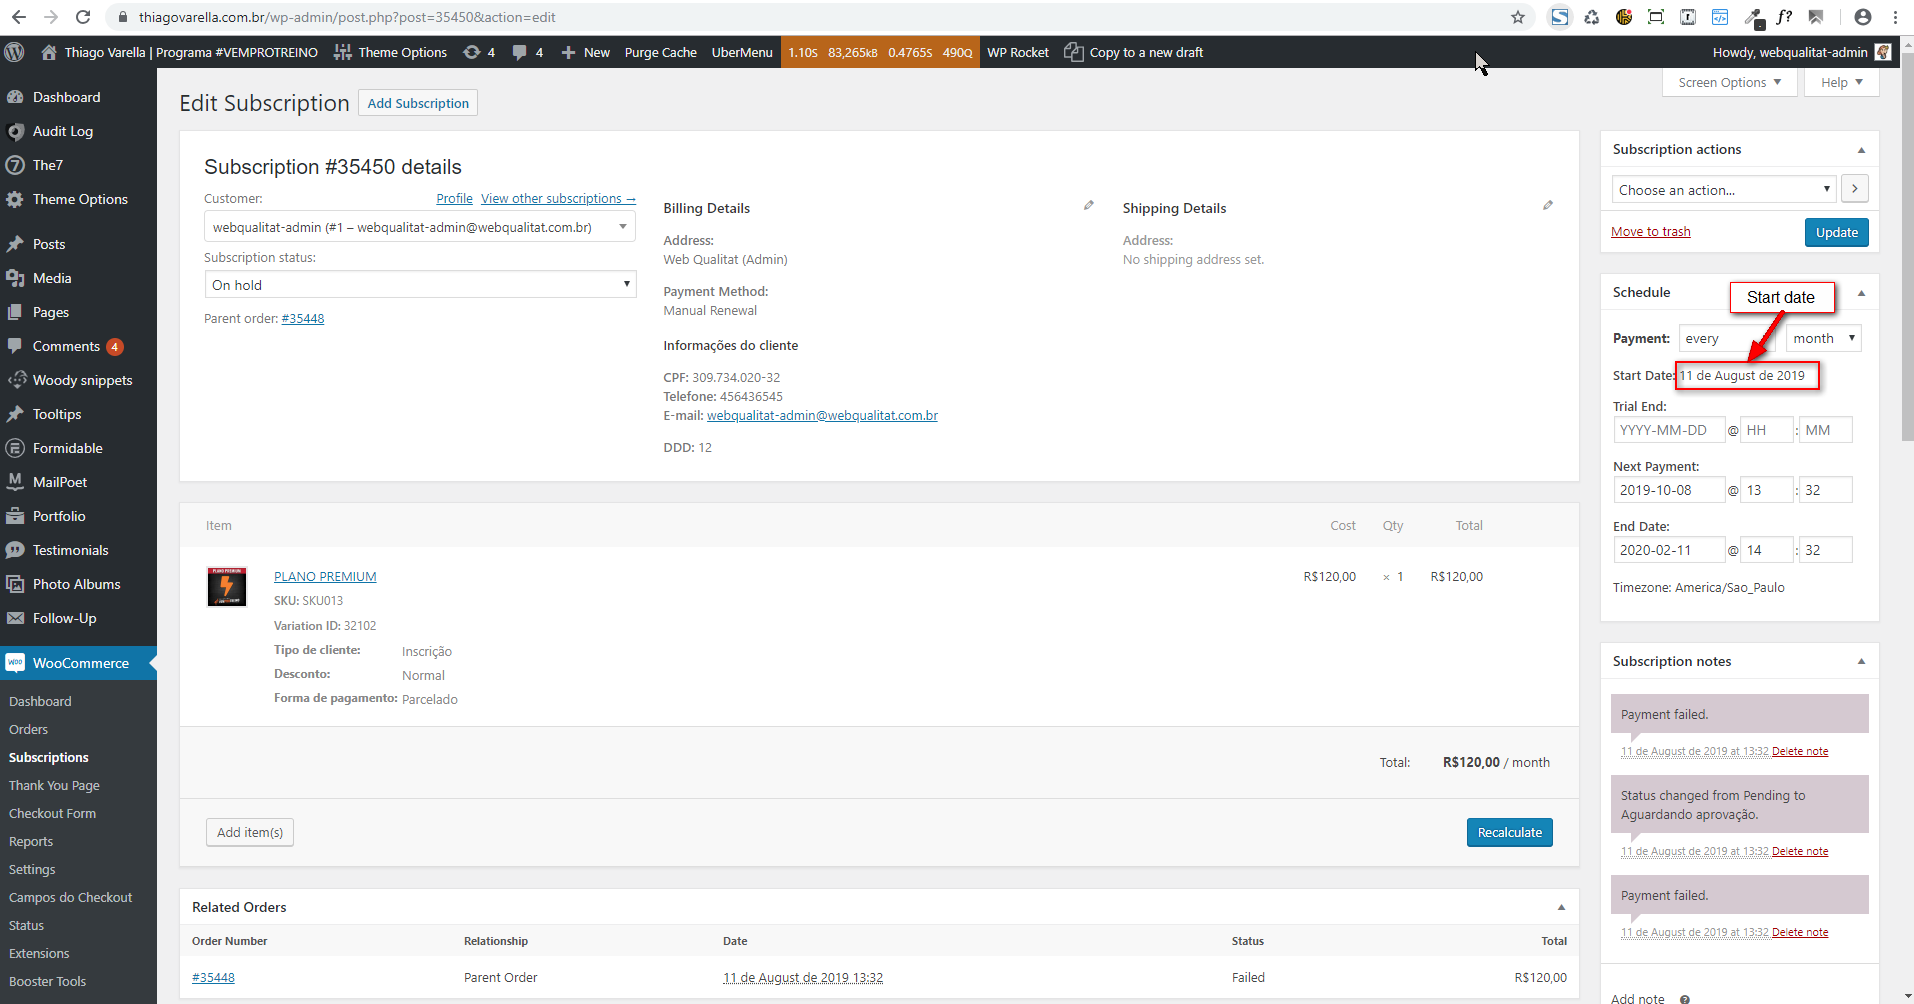Open the Subscription status dropdown showing On hold
The width and height of the screenshot is (1914, 1004).
click(420, 285)
